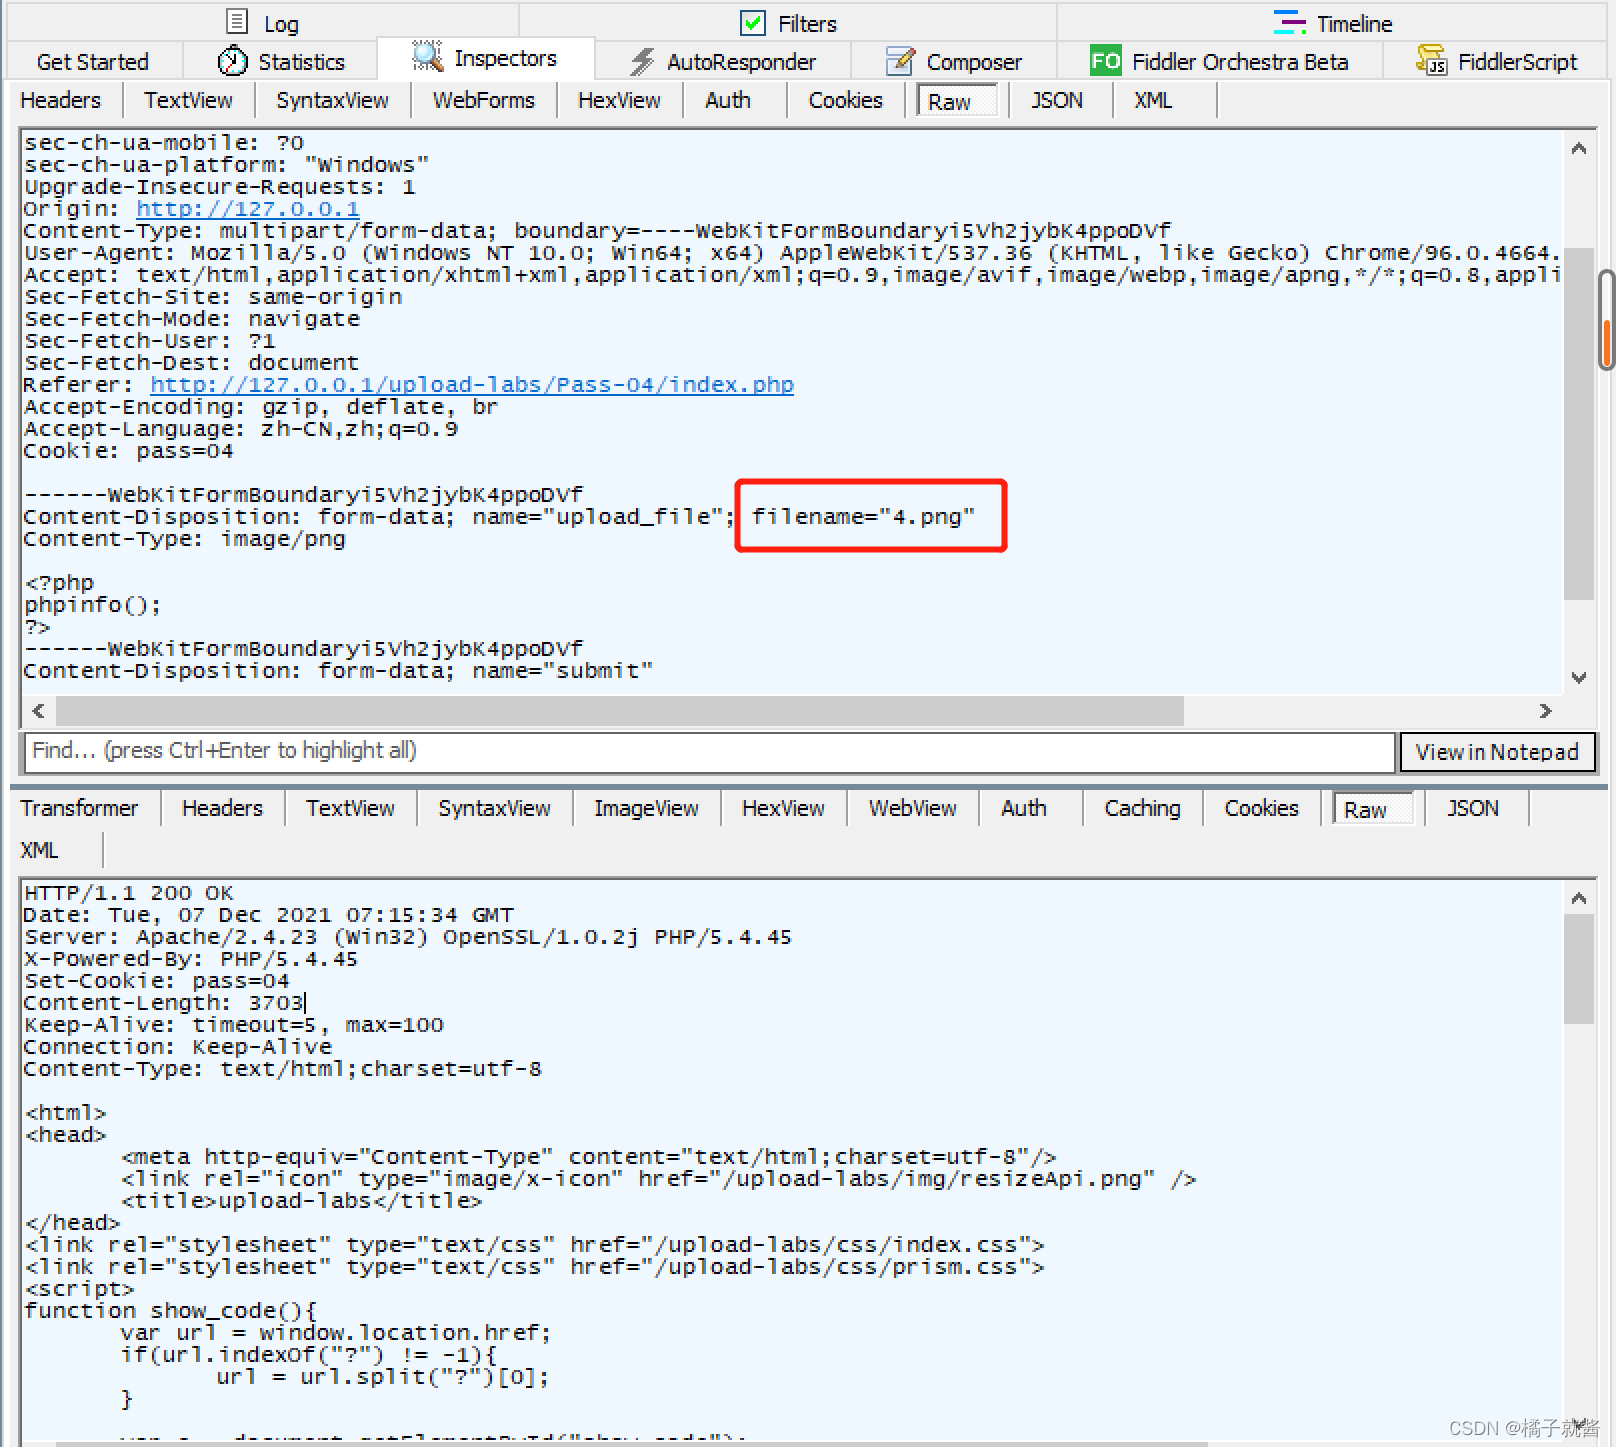Open the response TextView tab
1616x1447 pixels.
pyautogui.click(x=350, y=808)
